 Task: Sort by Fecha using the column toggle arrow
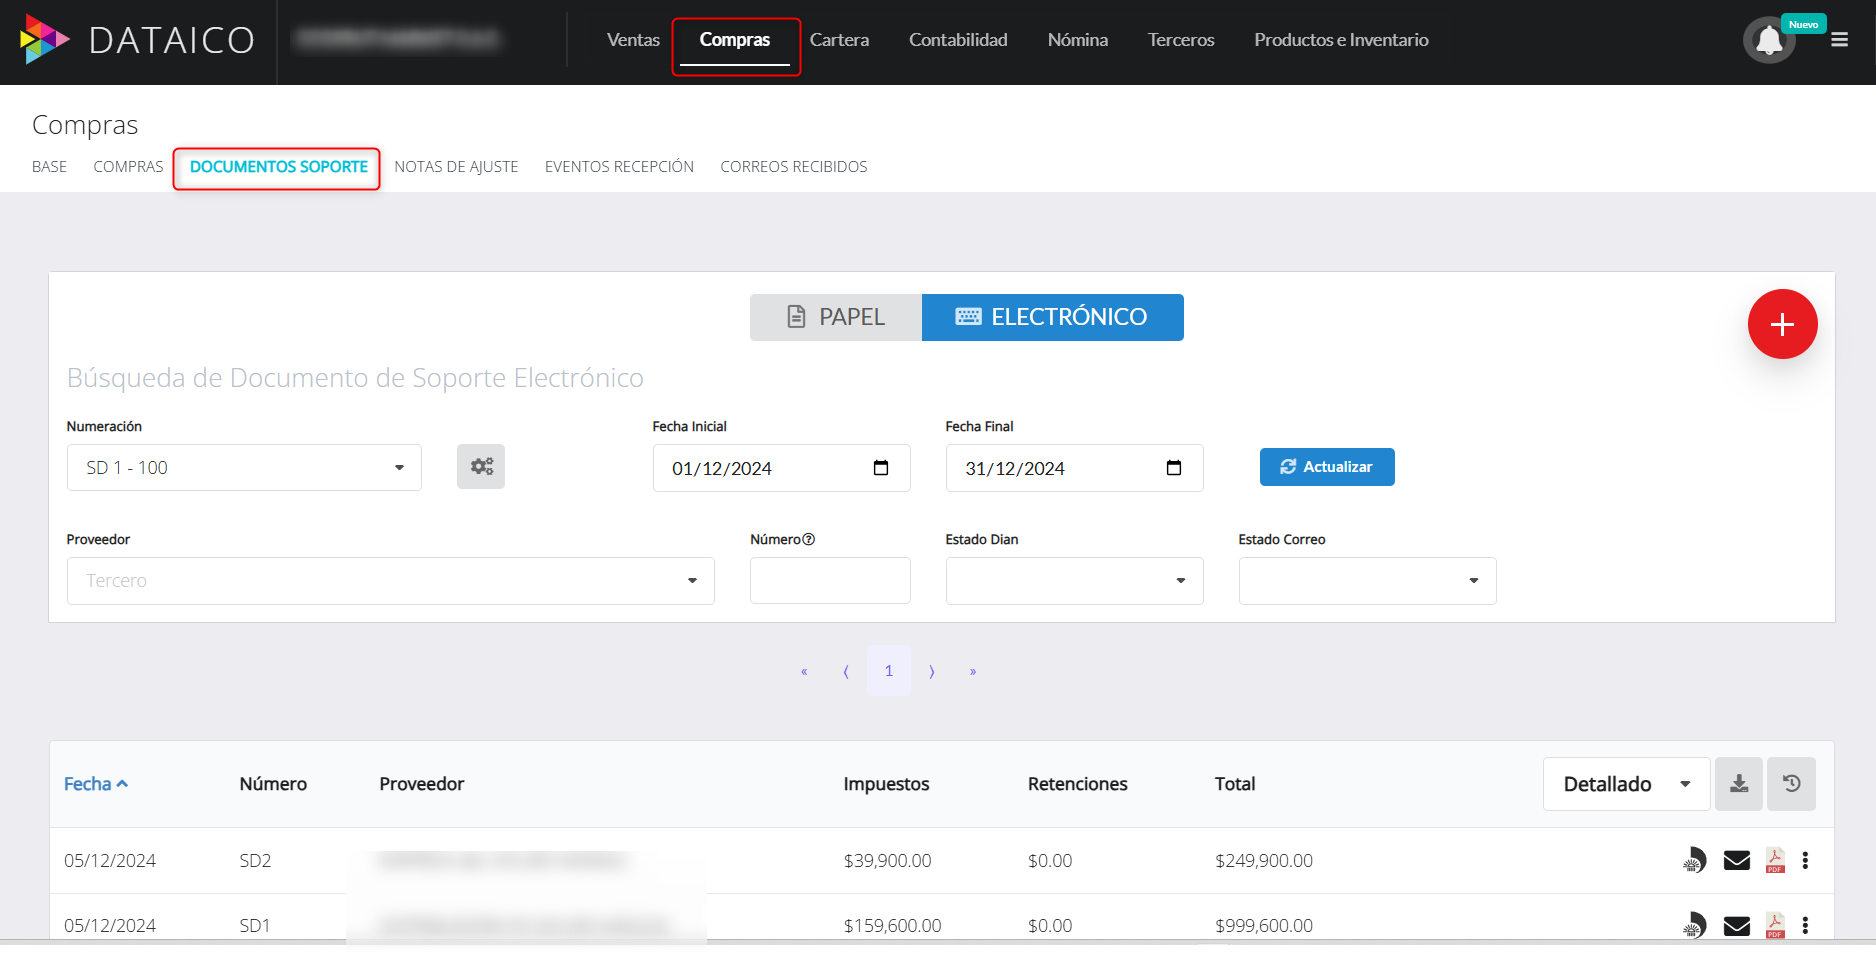pos(122,783)
